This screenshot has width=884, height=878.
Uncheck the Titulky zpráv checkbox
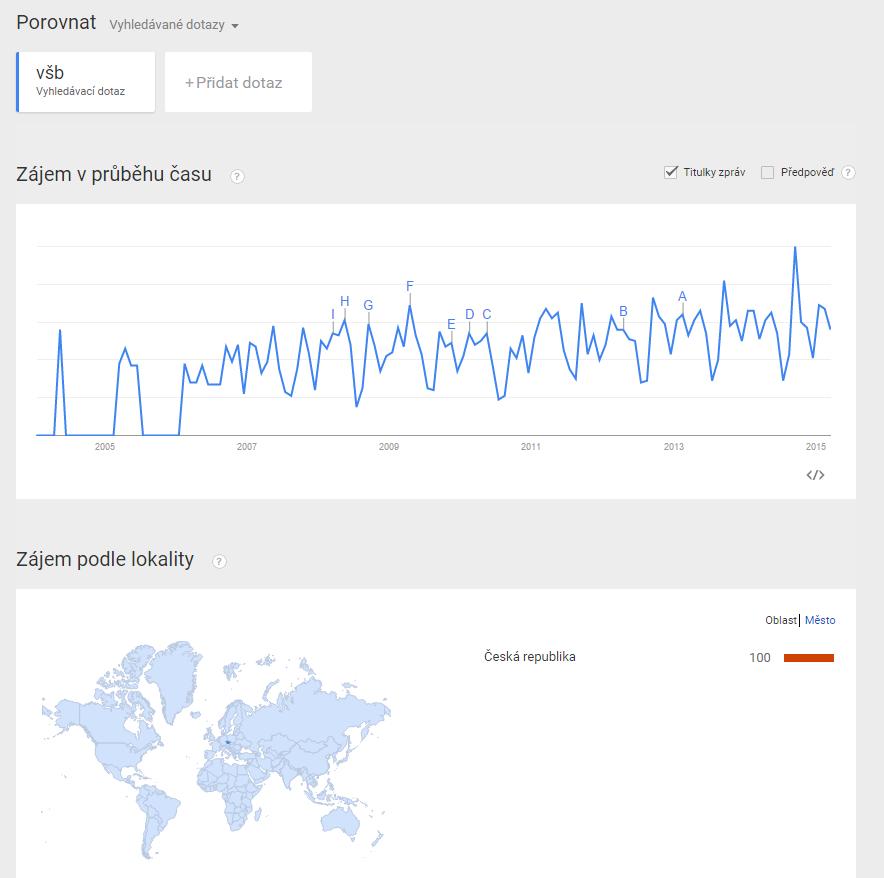point(671,172)
